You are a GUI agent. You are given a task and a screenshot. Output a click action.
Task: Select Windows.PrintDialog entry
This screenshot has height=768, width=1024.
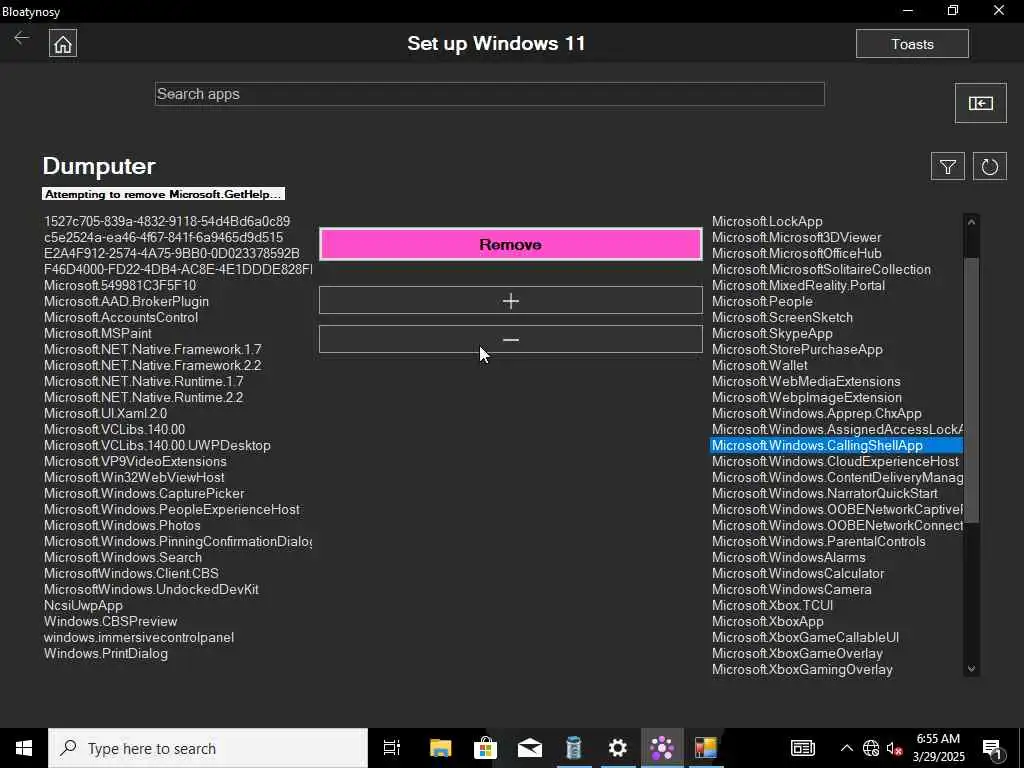tap(106, 654)
